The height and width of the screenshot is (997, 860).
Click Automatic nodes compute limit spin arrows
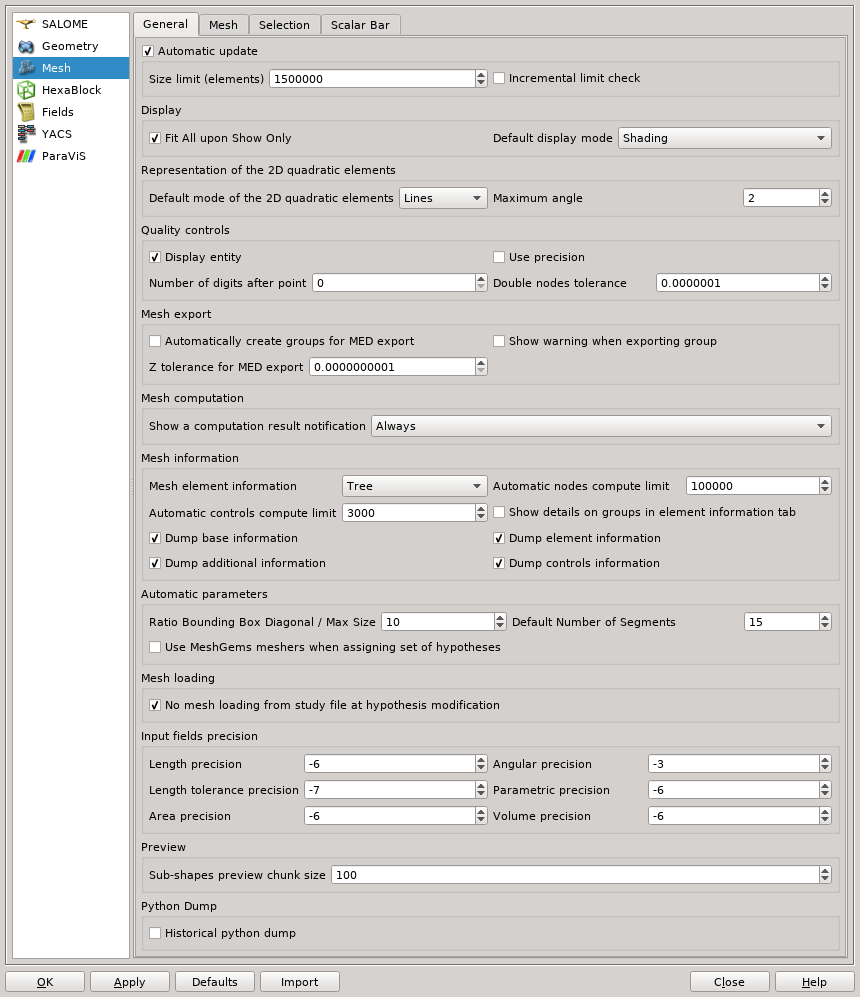(825, 486)
